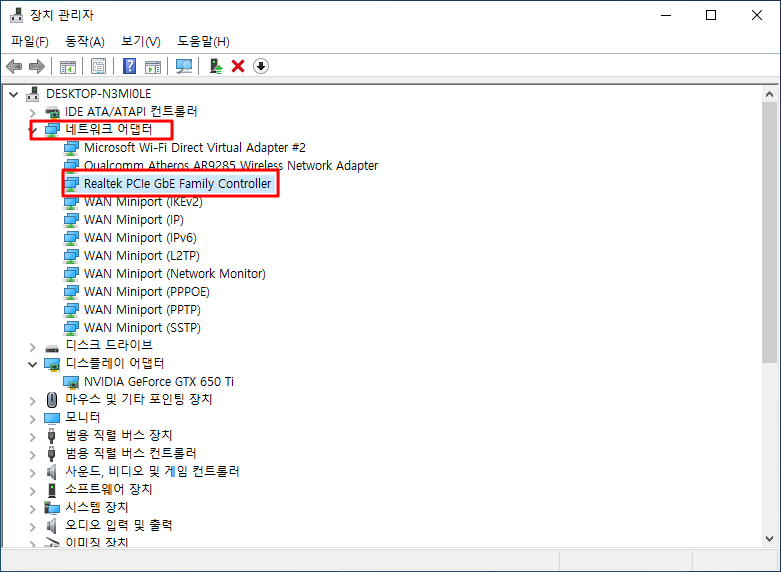Expand 오디오 입력 및 출력 node

coord(33,526)
